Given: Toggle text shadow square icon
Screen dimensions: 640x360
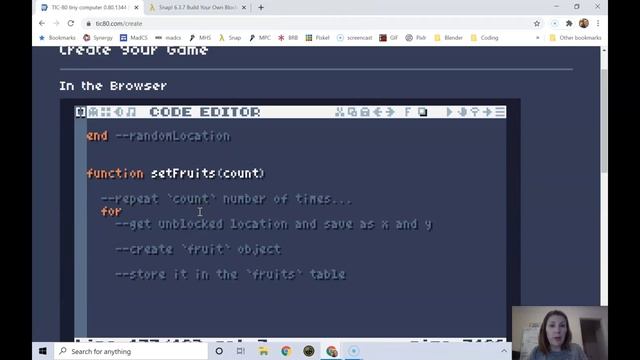Looking at the screenshot, I should pyautogui.click(x=422, y=112).
